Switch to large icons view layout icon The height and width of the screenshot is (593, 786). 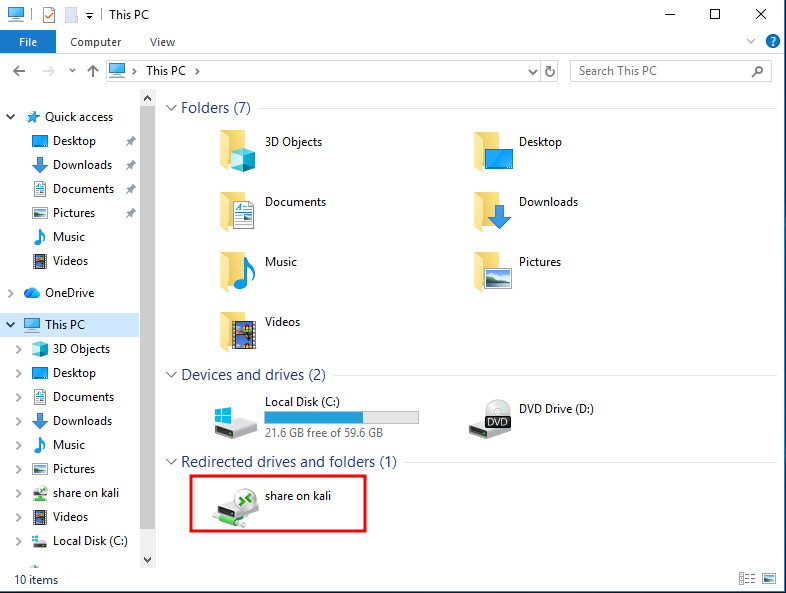click(x=769, y=578)
